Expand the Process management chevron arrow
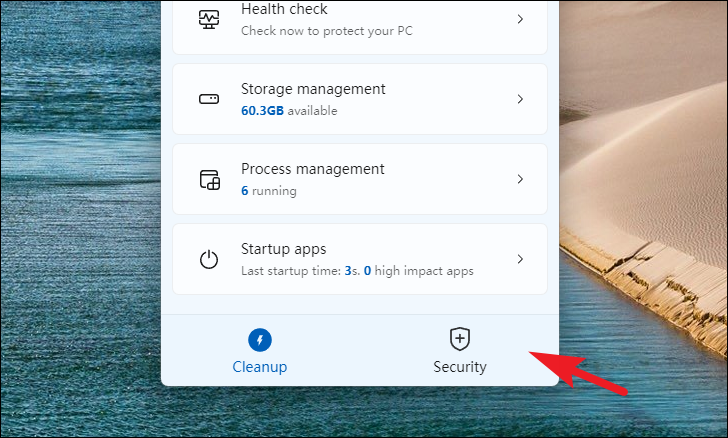Viewport: 728px width, 438px height. coord(520,179)
